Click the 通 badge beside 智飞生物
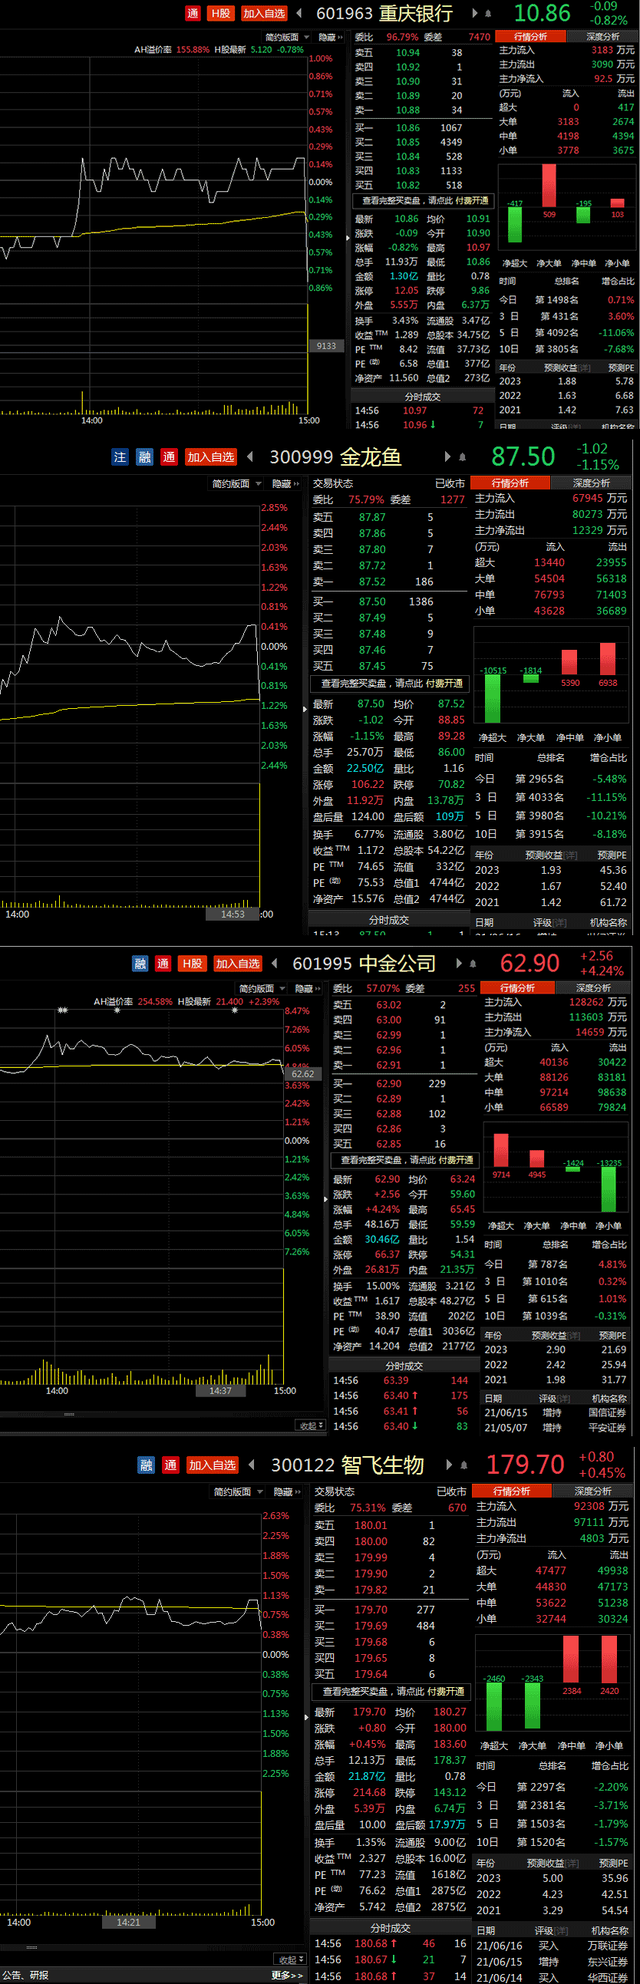This screenshot has height=1984, width=640. [170, 1465]
